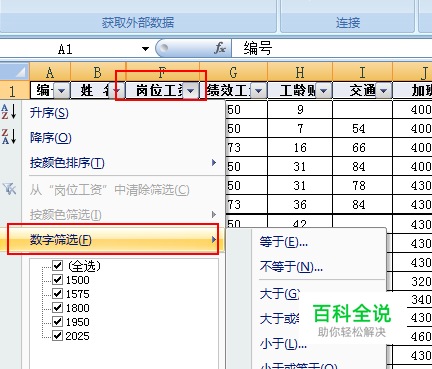Viewport: 432px width, 369px height.
Task: Sort ascending with 升序(S)
Action: (49, 113)
